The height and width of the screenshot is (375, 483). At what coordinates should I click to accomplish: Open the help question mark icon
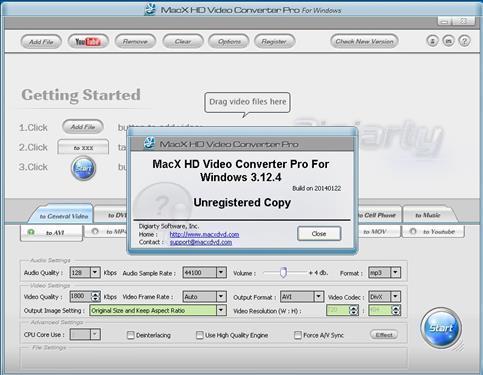pos(464,41)
